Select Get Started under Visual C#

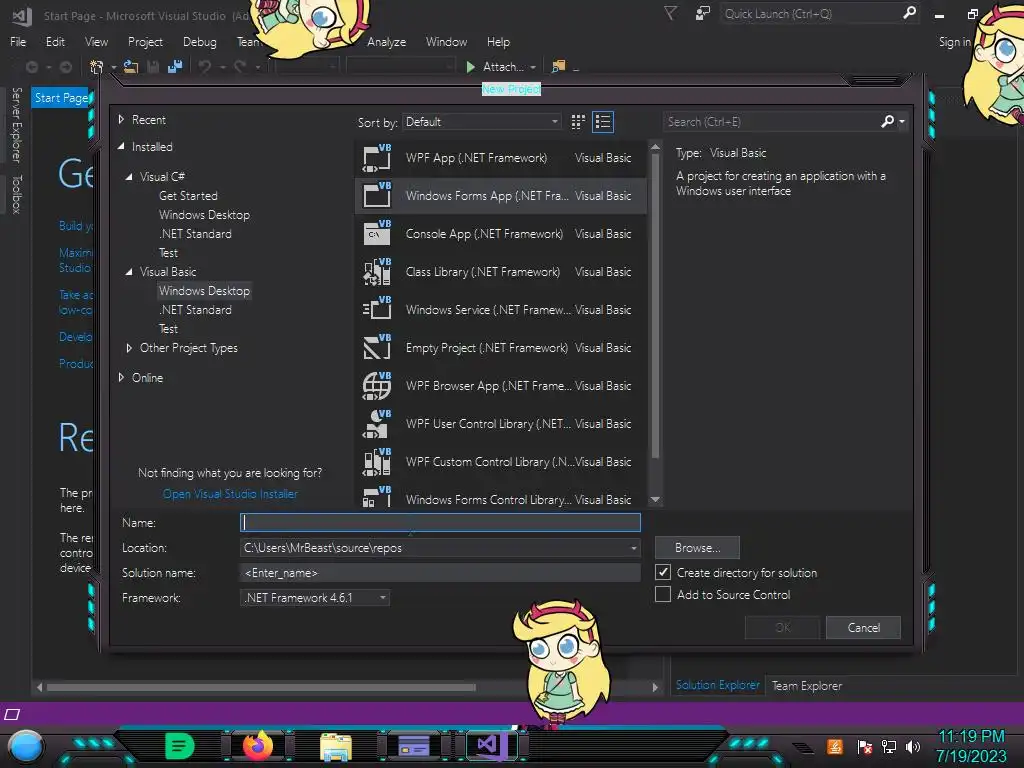188,196
